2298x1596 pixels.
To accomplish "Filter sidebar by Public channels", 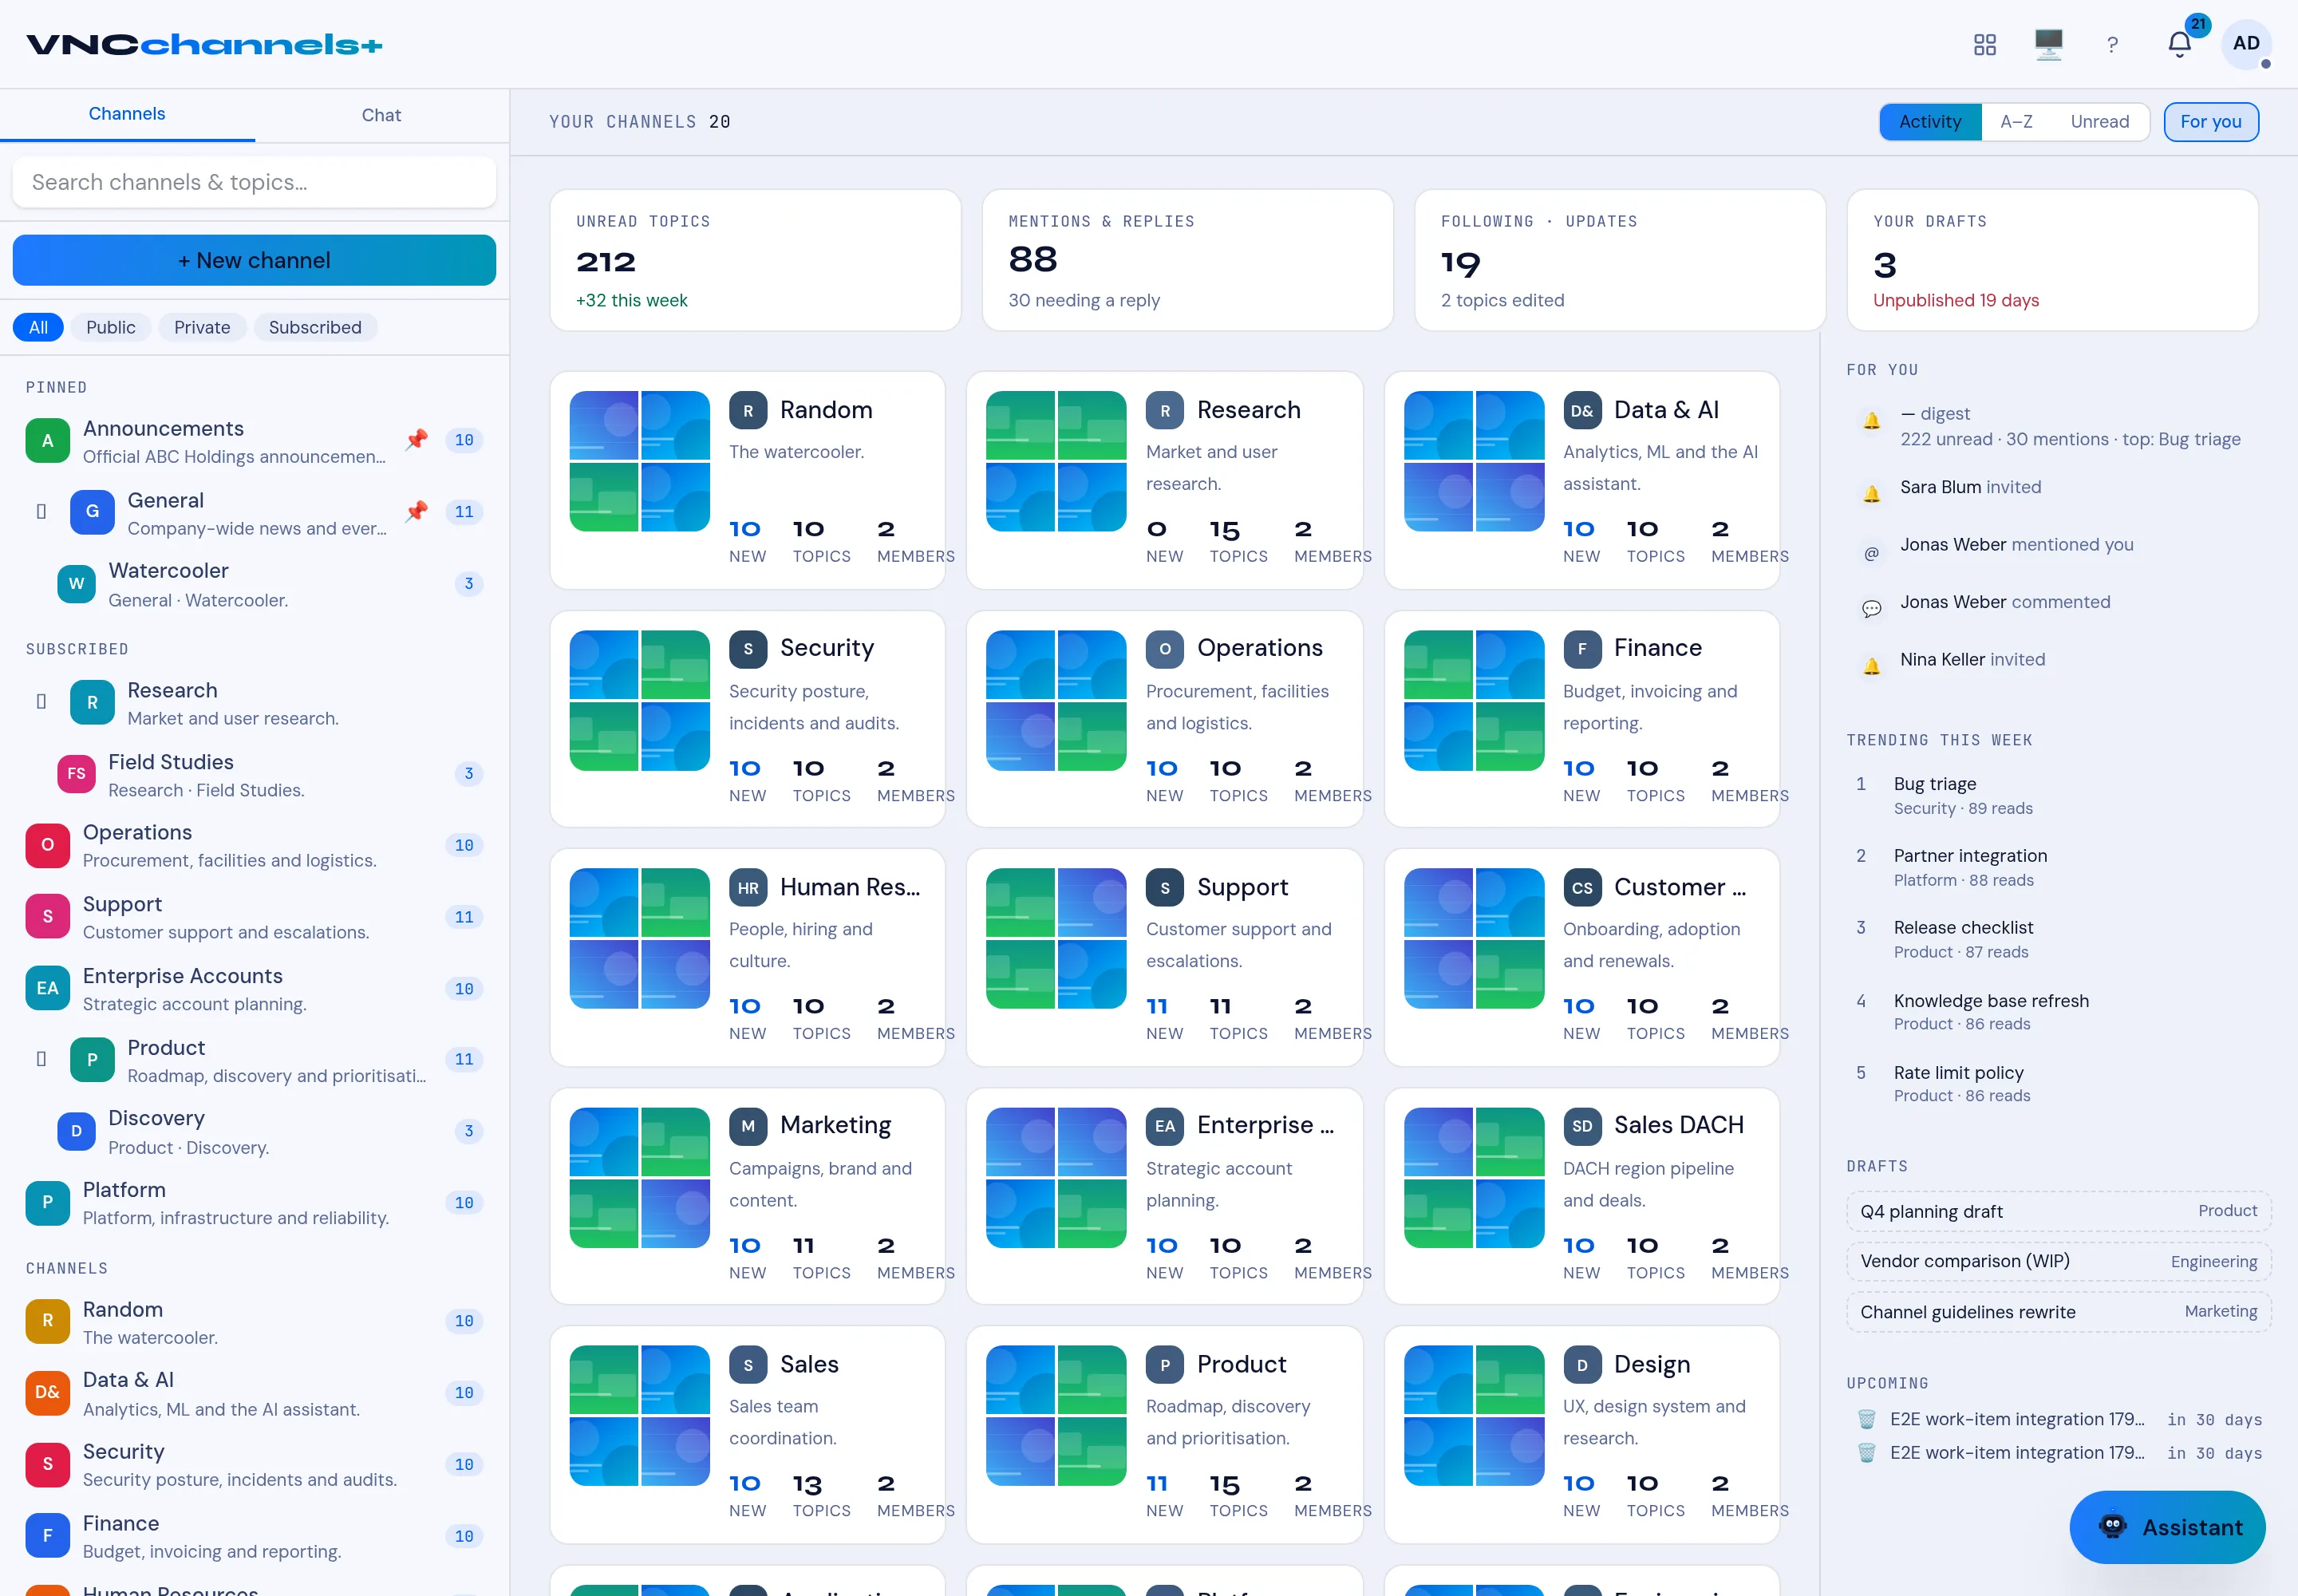I will (110, 327).
